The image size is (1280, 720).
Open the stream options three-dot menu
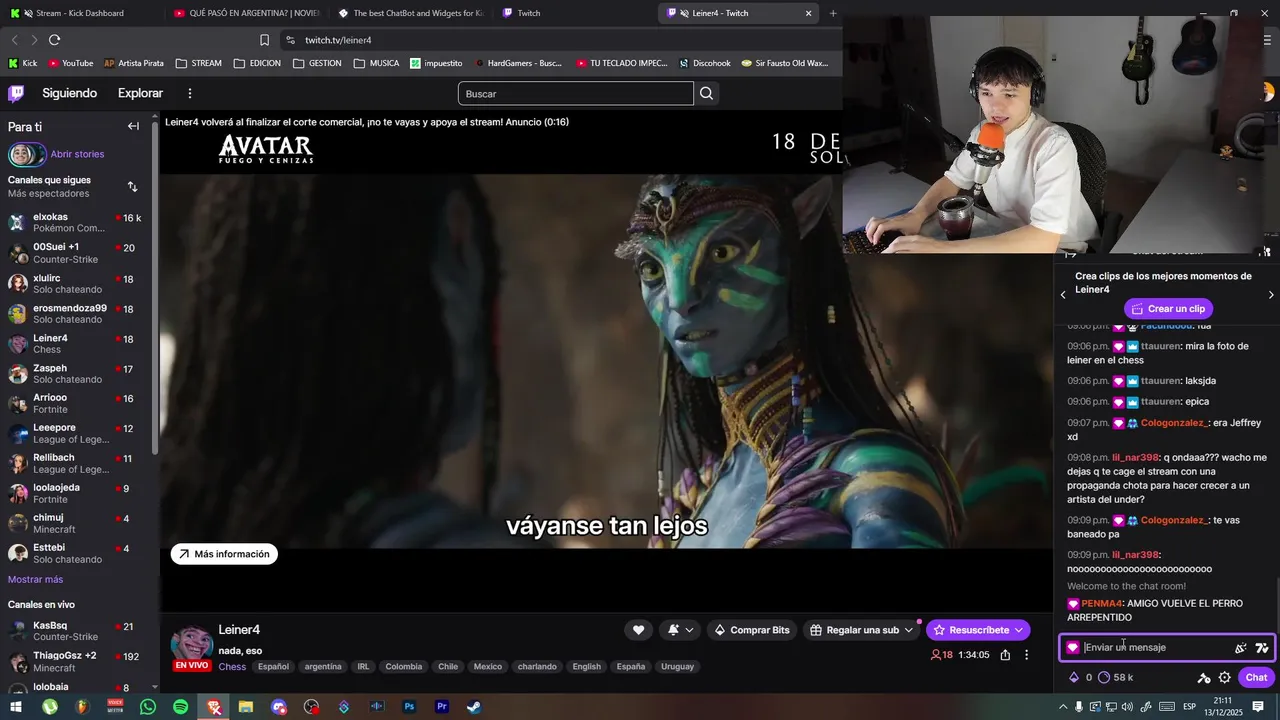[x=1026, y=655]
